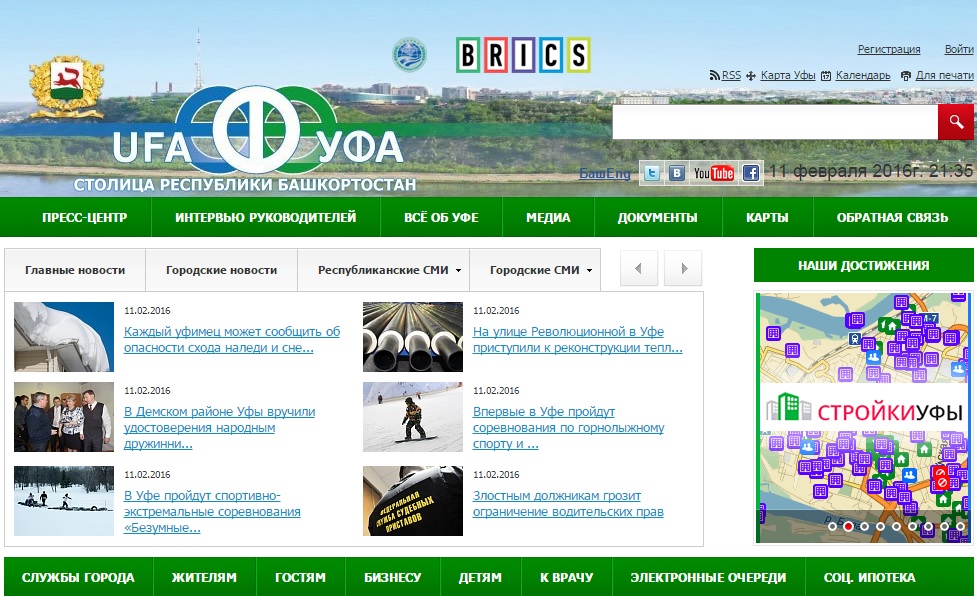This screenshot has height=596, width=977.
Task: Click the site search input field
Action: coord(775,122)
